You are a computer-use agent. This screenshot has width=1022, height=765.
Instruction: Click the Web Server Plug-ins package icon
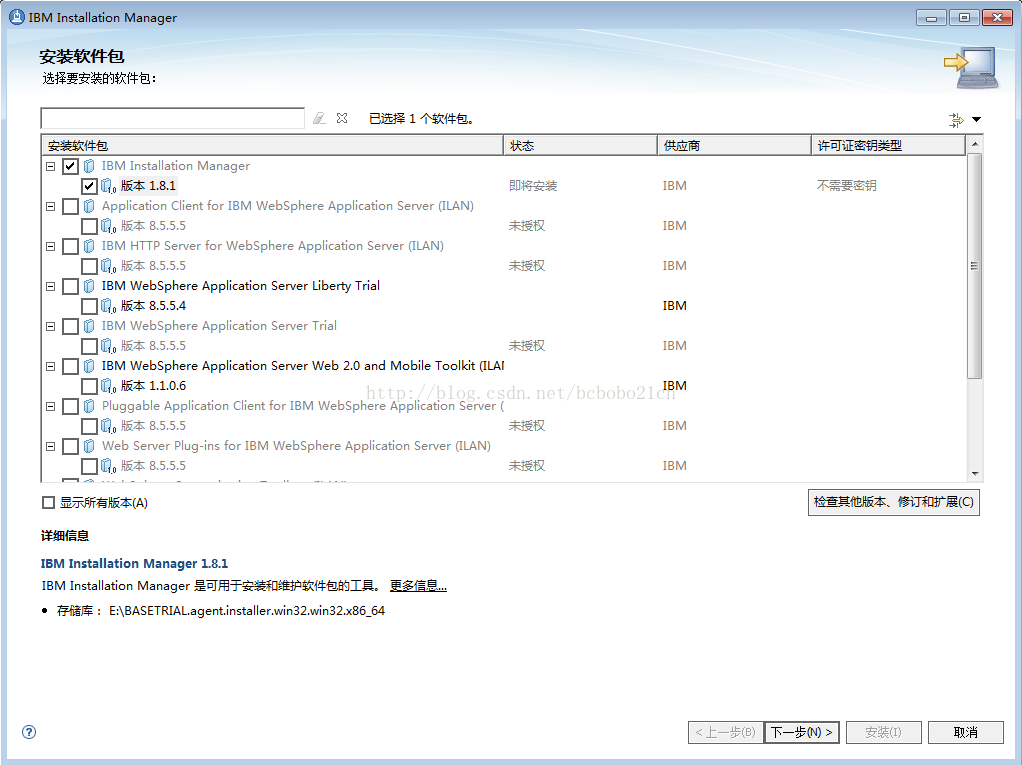(89, 446)
